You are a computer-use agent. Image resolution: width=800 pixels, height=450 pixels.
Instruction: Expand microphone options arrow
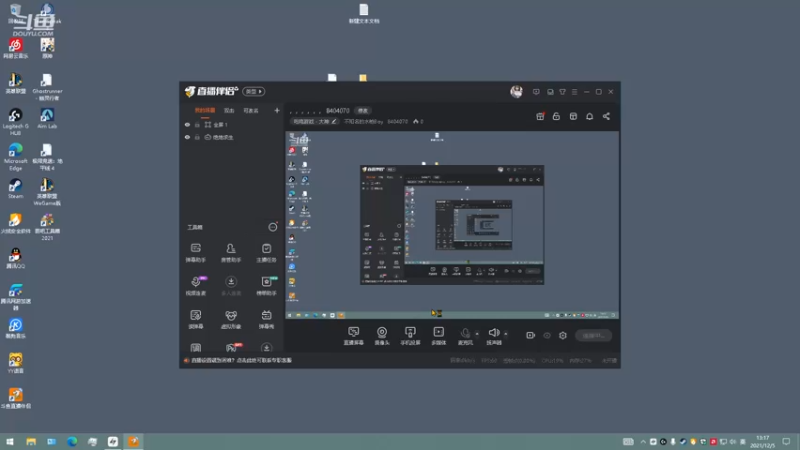tap(477, 334)
